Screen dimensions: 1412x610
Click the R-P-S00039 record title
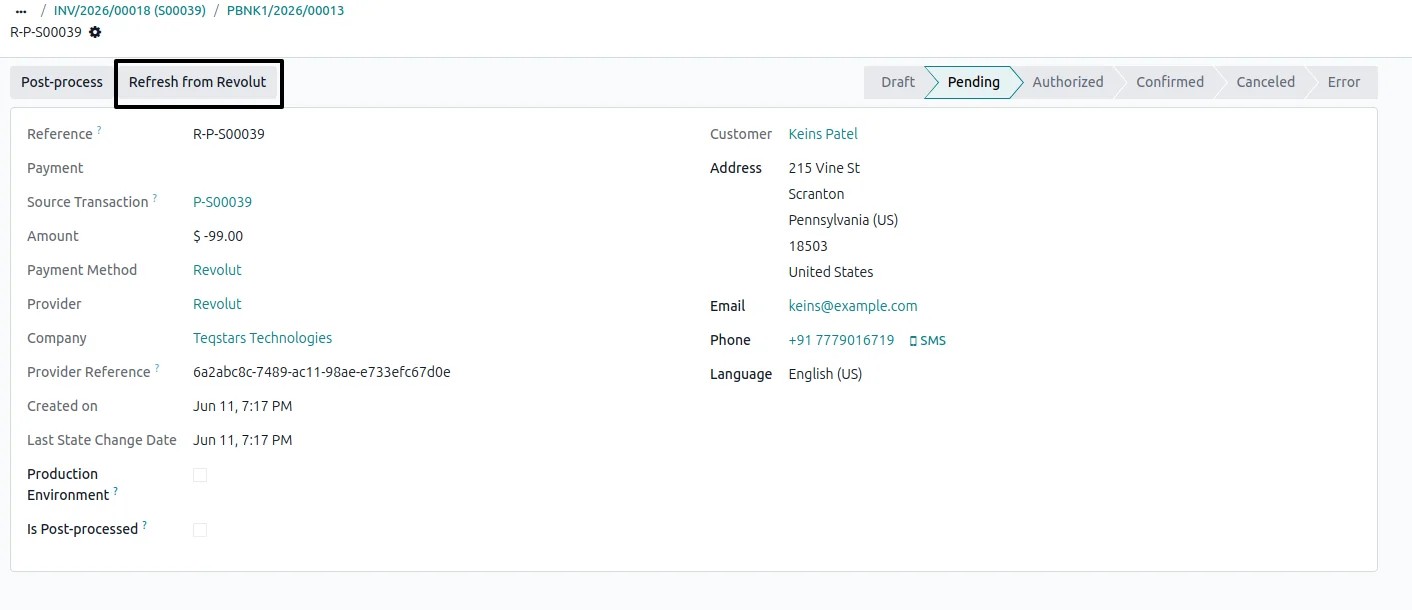46,32
